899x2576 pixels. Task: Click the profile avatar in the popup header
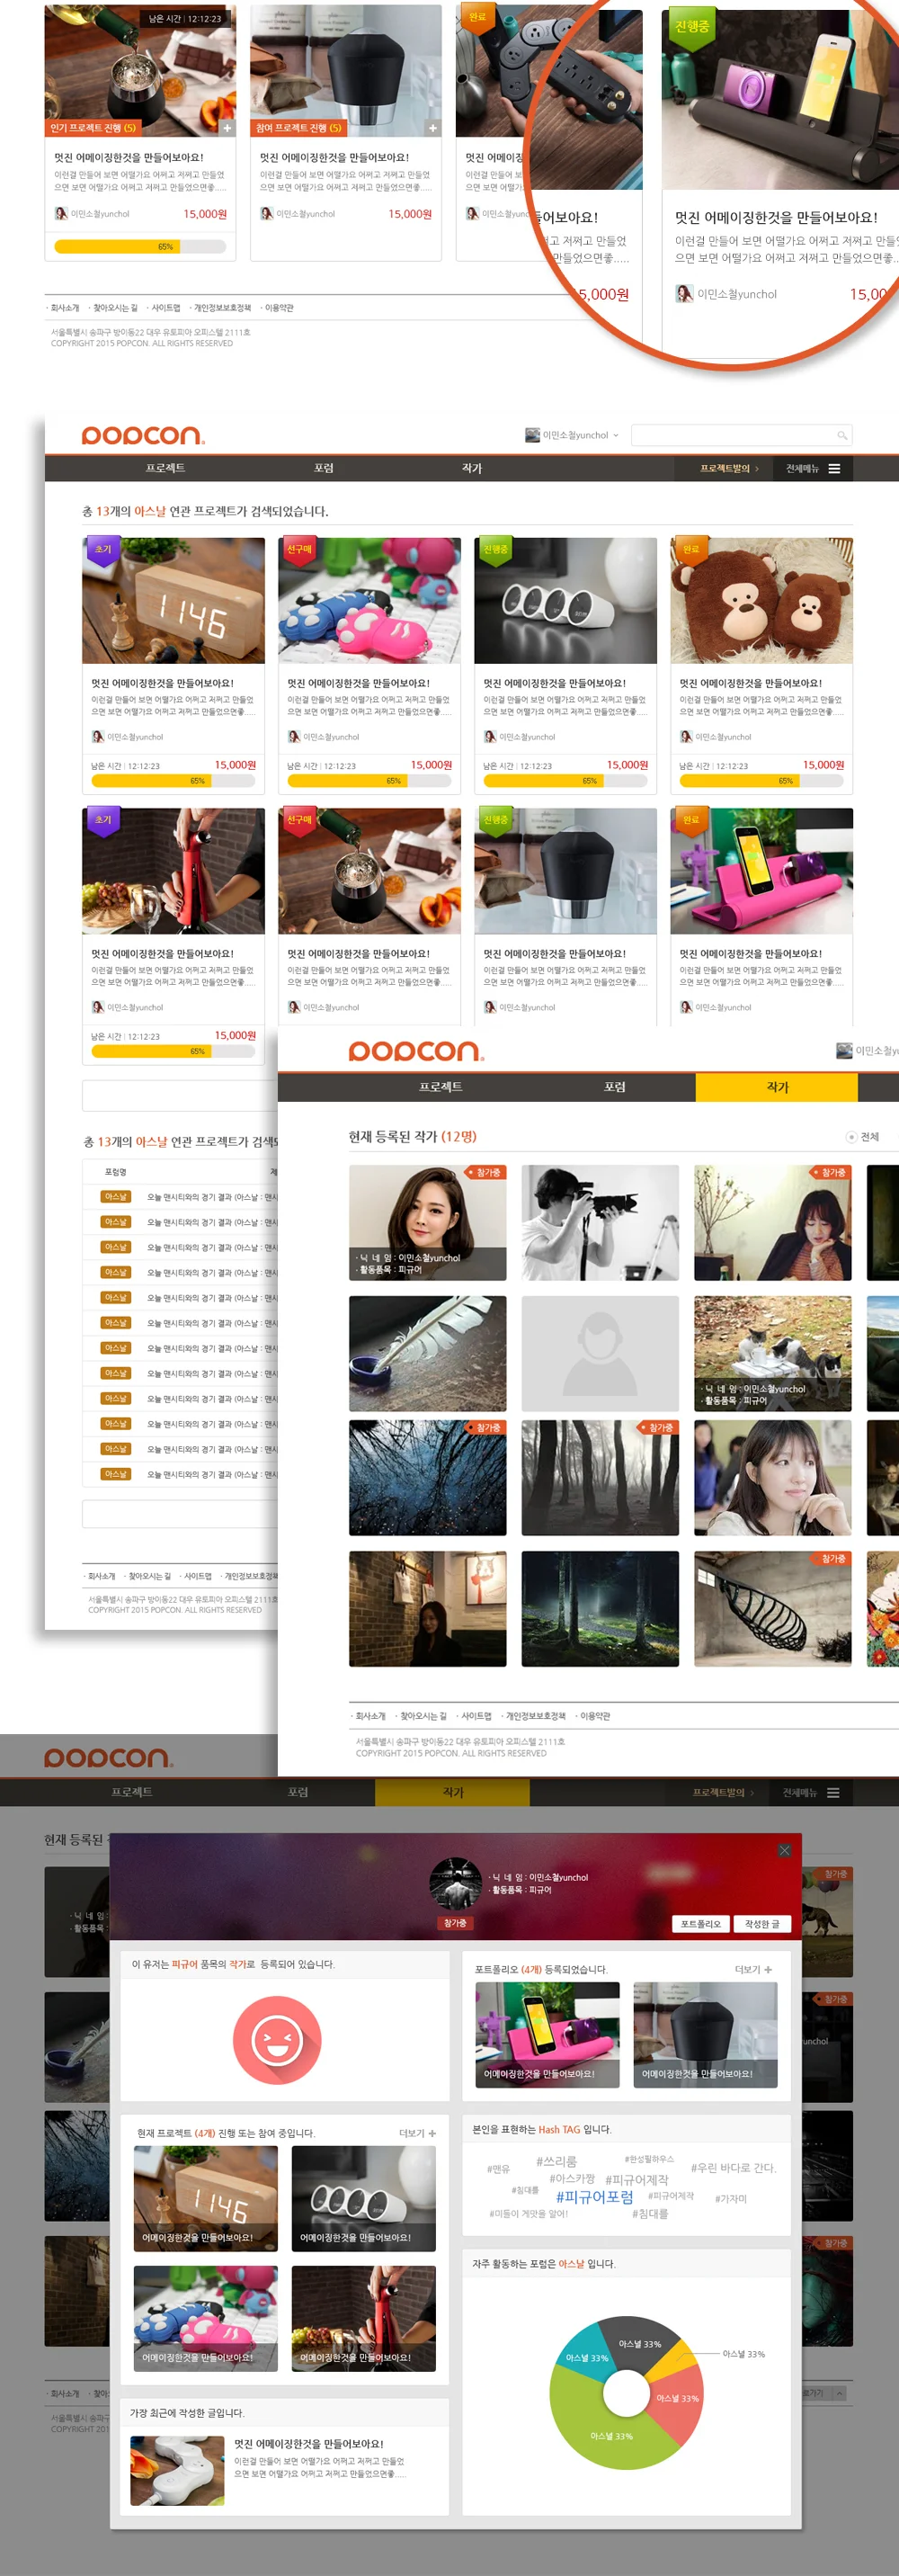coord(455,1884)
